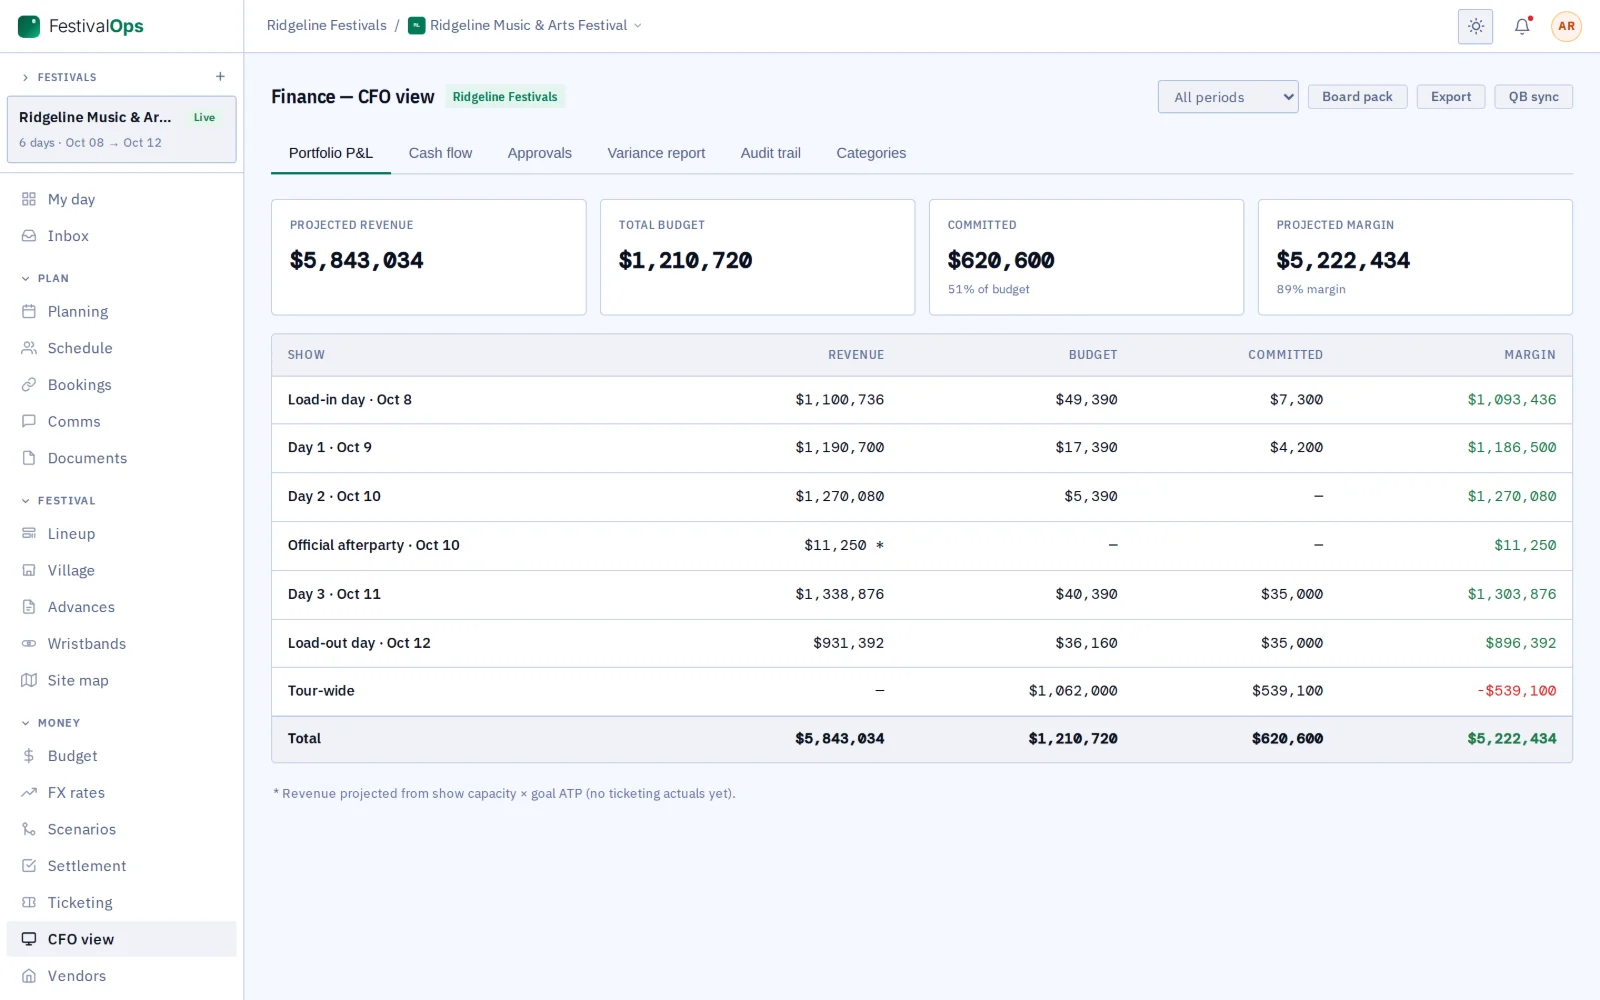Open the All periods dropdown
Screen dimensions: 1600x1000
1228,97
